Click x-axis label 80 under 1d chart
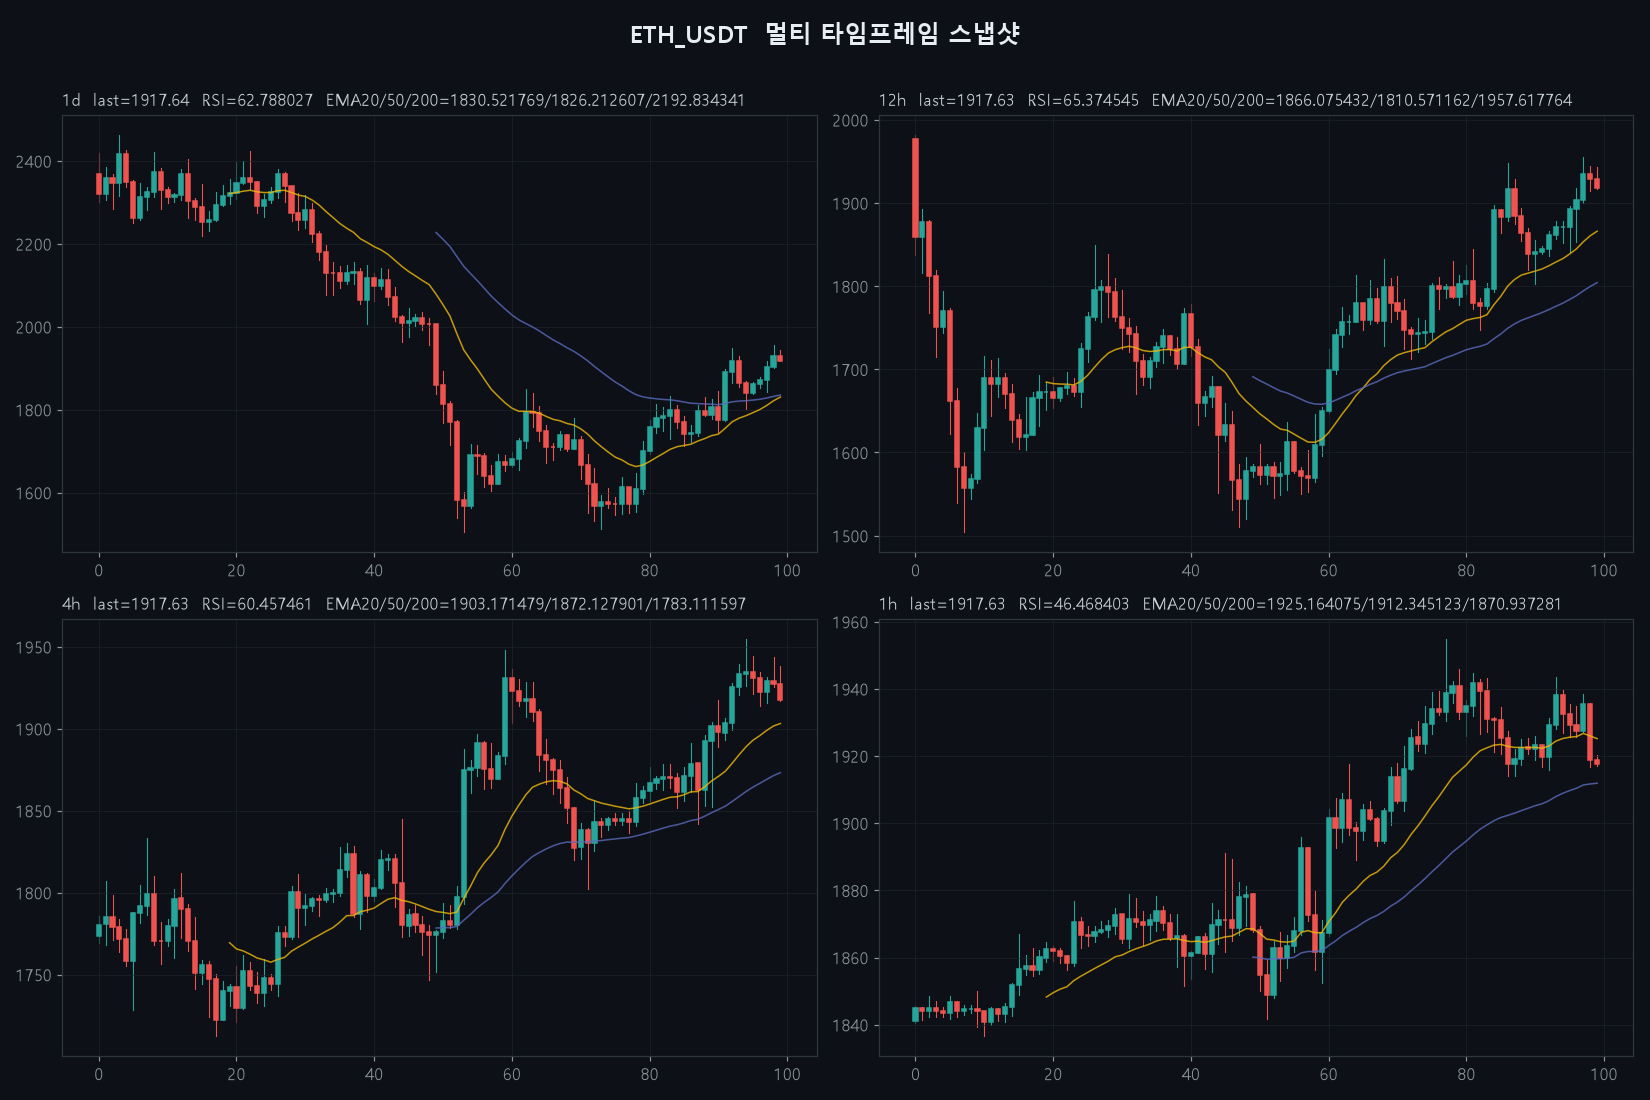This screenshot has height=1100, width=1650. coord(650,571)
